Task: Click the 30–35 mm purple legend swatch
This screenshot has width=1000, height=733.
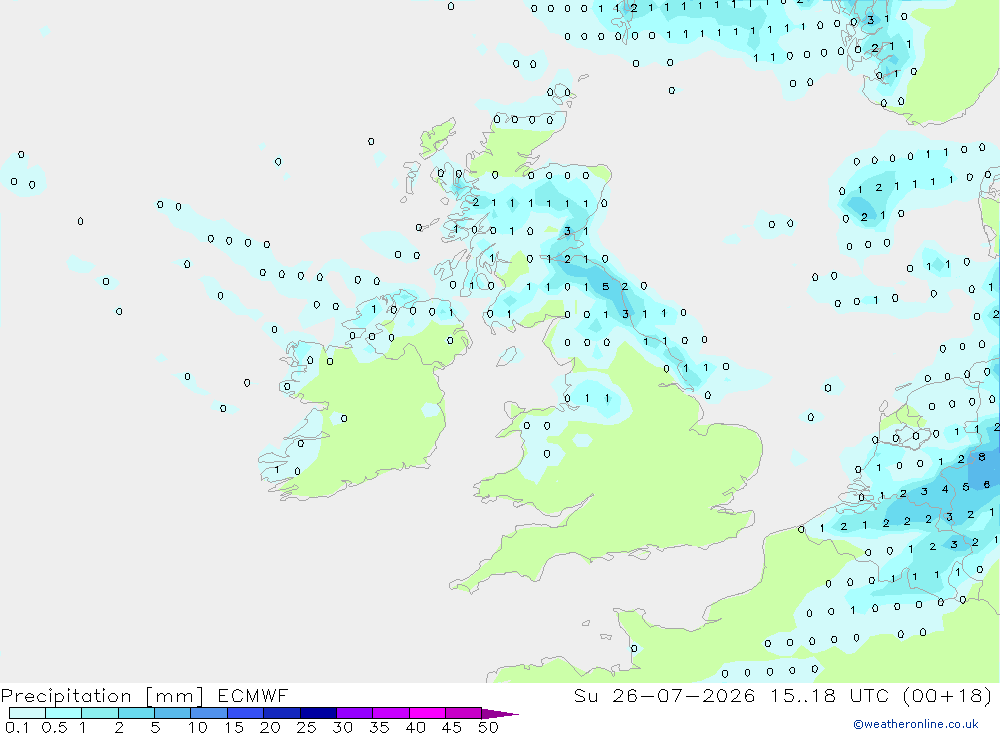Action: pos(354,713)
